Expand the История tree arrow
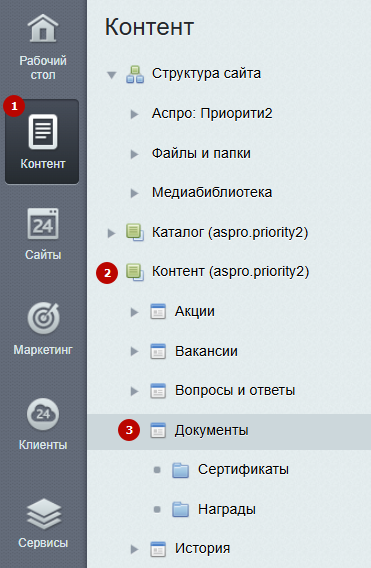 coord(134,549)
